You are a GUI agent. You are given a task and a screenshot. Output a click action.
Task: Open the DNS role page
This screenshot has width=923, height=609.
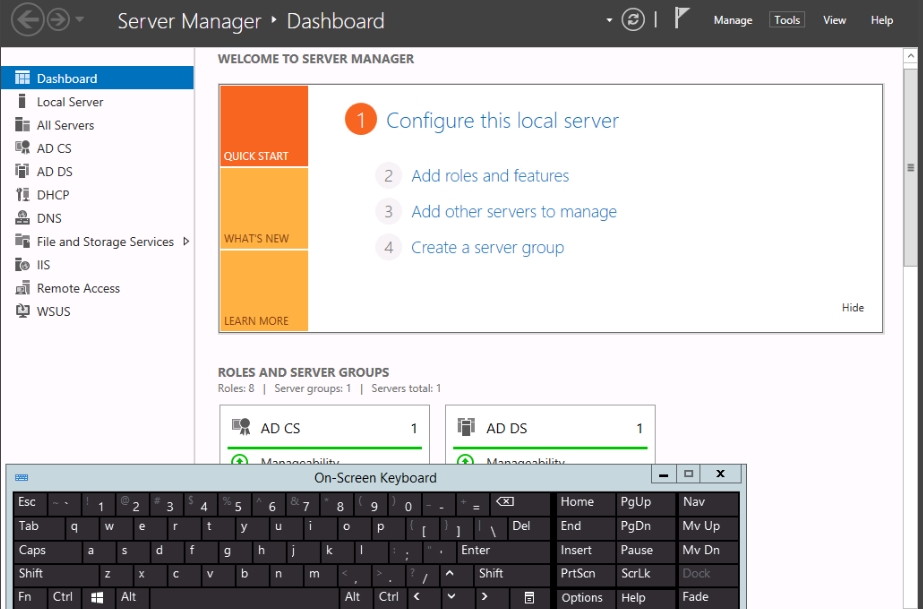pyautogui.click(x=49, y=218)
